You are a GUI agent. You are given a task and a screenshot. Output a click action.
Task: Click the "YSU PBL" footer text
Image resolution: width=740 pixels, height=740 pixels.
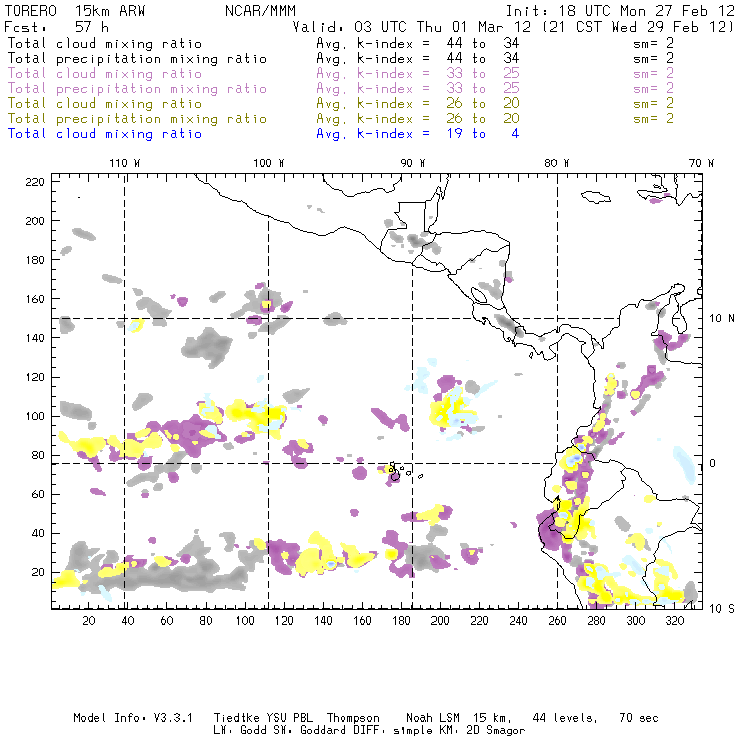click(x=289, y=718)
